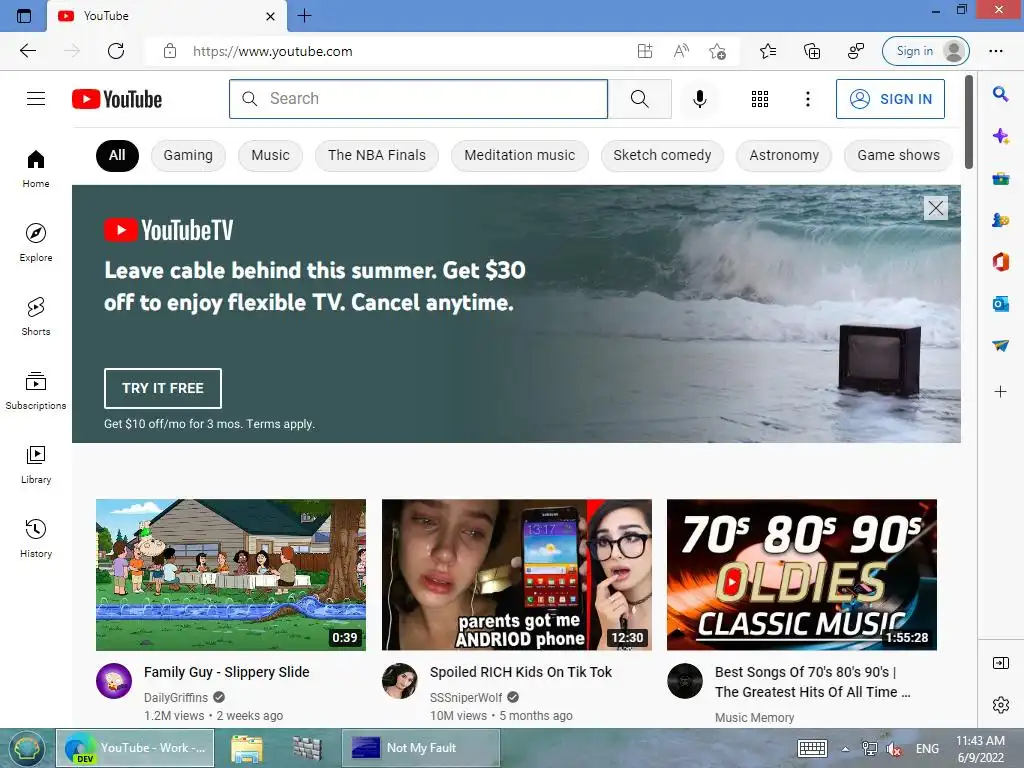Click the browser address bar URL
Image resolution: width=1024 pixels, height=768 pixels.
point(272,51)
